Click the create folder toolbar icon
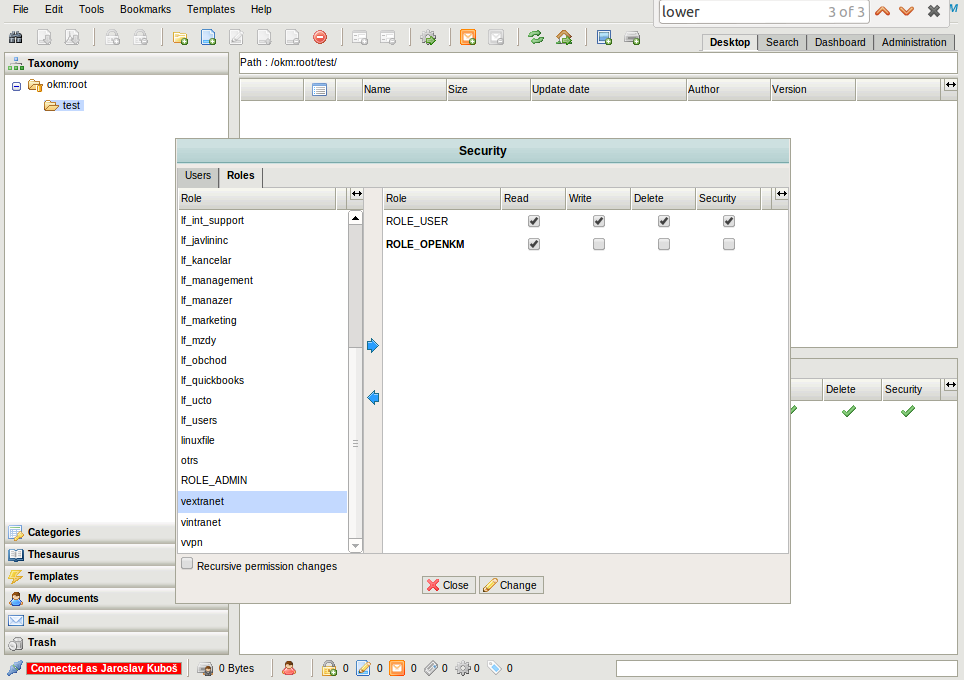This screenshot has width=964, height=680. click(181, 38)
